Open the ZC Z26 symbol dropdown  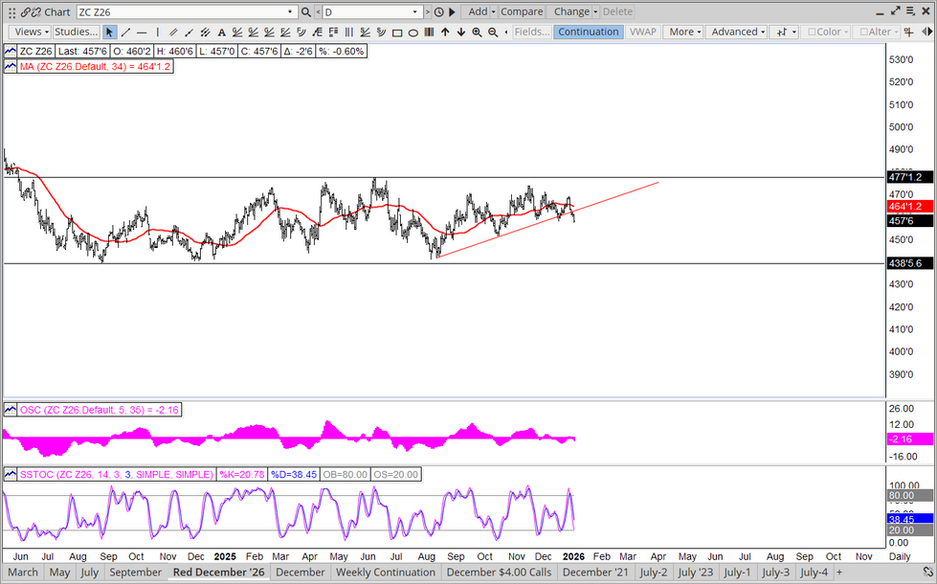(x=290, y=12)
